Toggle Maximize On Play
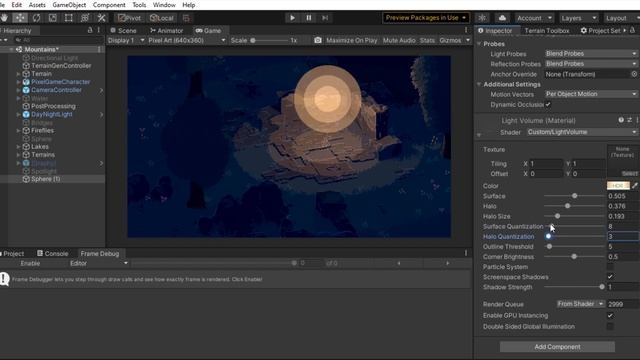The height and width of the screenshot is (360, 640). point(352,40)
